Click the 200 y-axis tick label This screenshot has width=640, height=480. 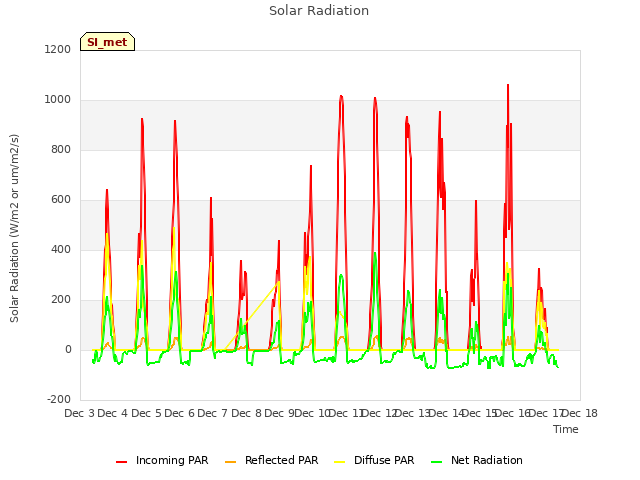[x=61, y=300]
